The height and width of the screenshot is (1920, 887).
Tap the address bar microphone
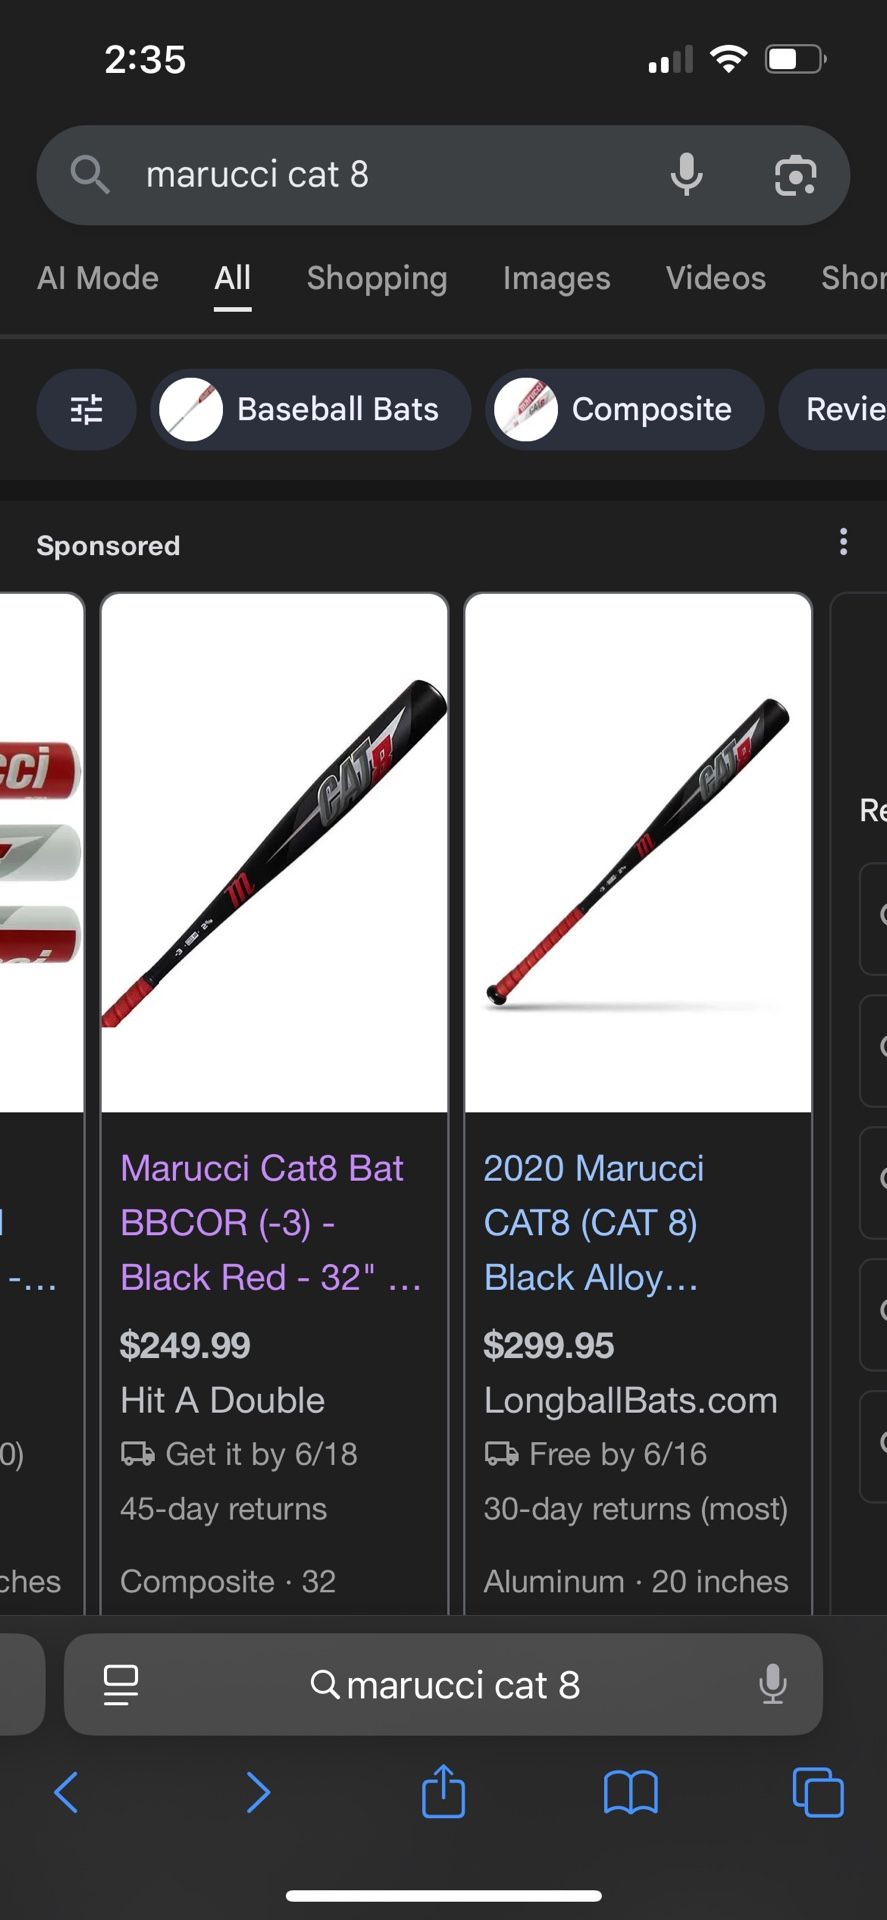click(x=772, y=1685)
